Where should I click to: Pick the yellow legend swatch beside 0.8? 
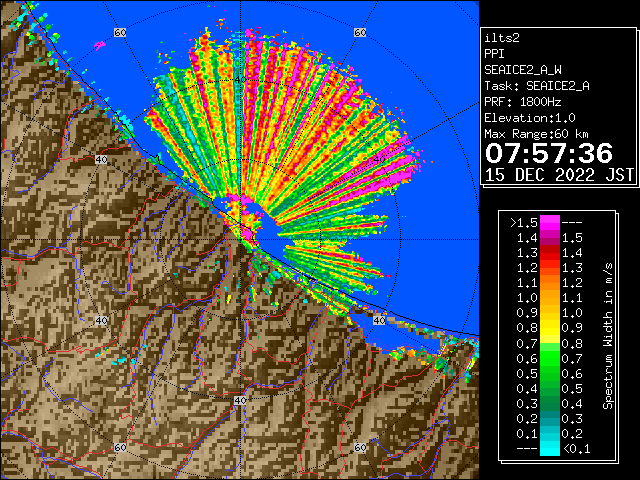pyautogui.click(x=550, y=329)
